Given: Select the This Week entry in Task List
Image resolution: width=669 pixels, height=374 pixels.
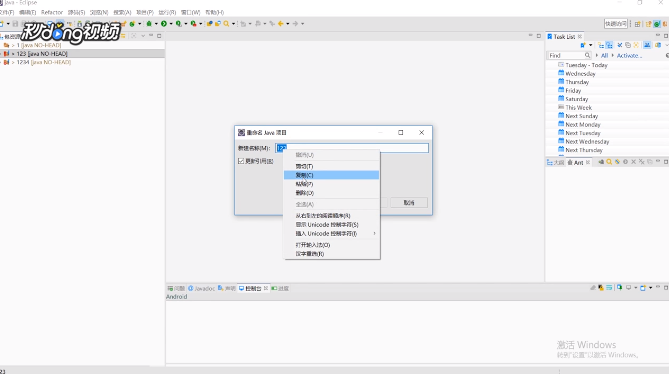Looking at the screenshot, I should (579, 107).
